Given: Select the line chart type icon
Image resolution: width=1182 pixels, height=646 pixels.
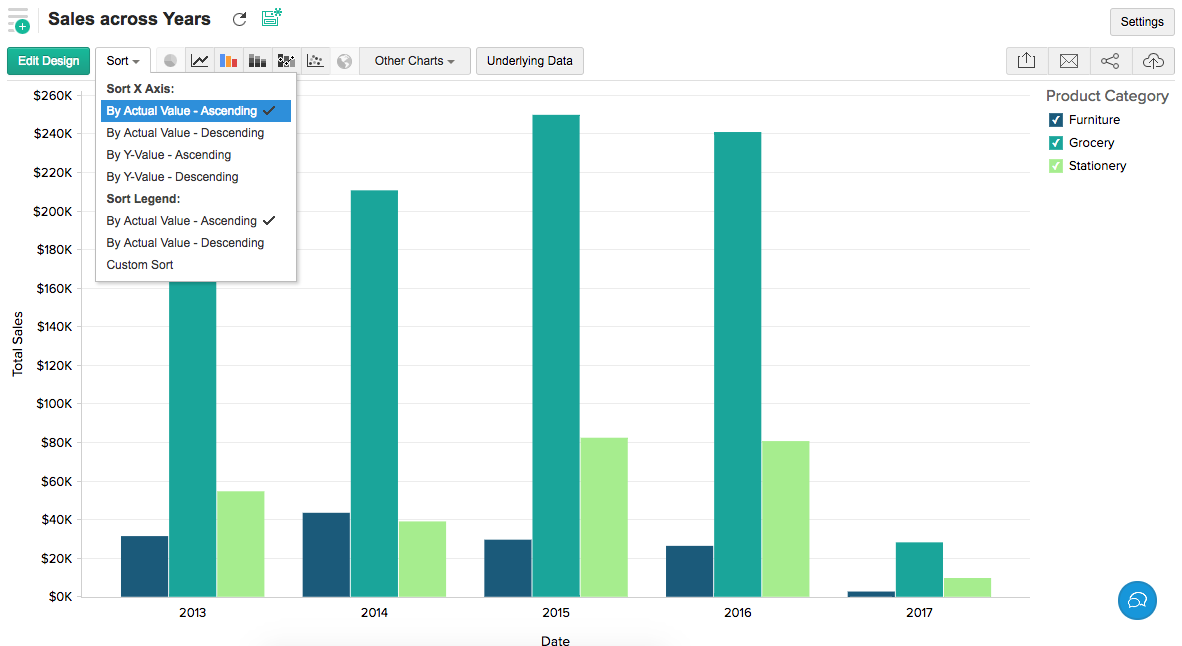Looking at the screenshot, I should point(199,60).
